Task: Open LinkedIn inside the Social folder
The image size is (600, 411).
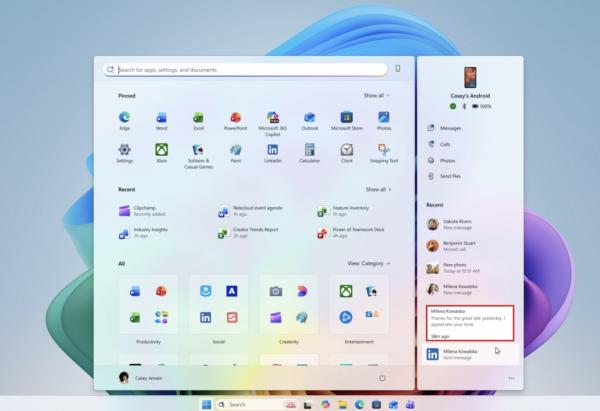Action: coord(205,317)
